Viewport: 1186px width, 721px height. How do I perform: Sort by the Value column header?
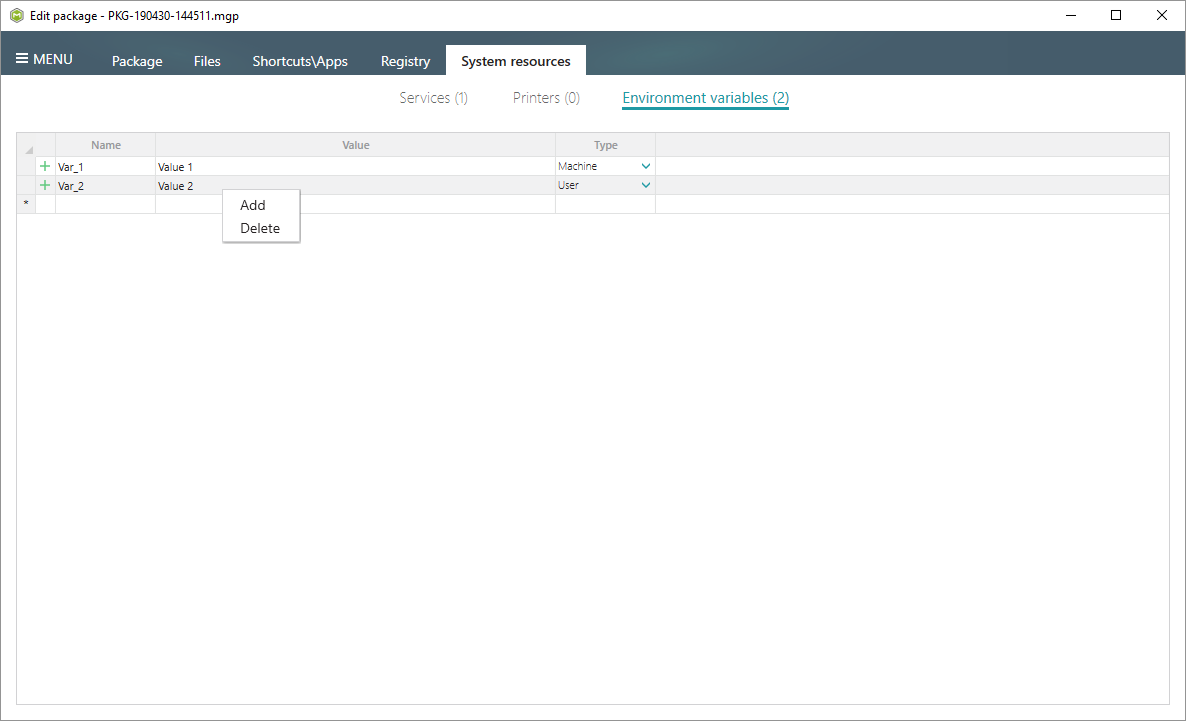pyautogui.click(x=355, y=145)
